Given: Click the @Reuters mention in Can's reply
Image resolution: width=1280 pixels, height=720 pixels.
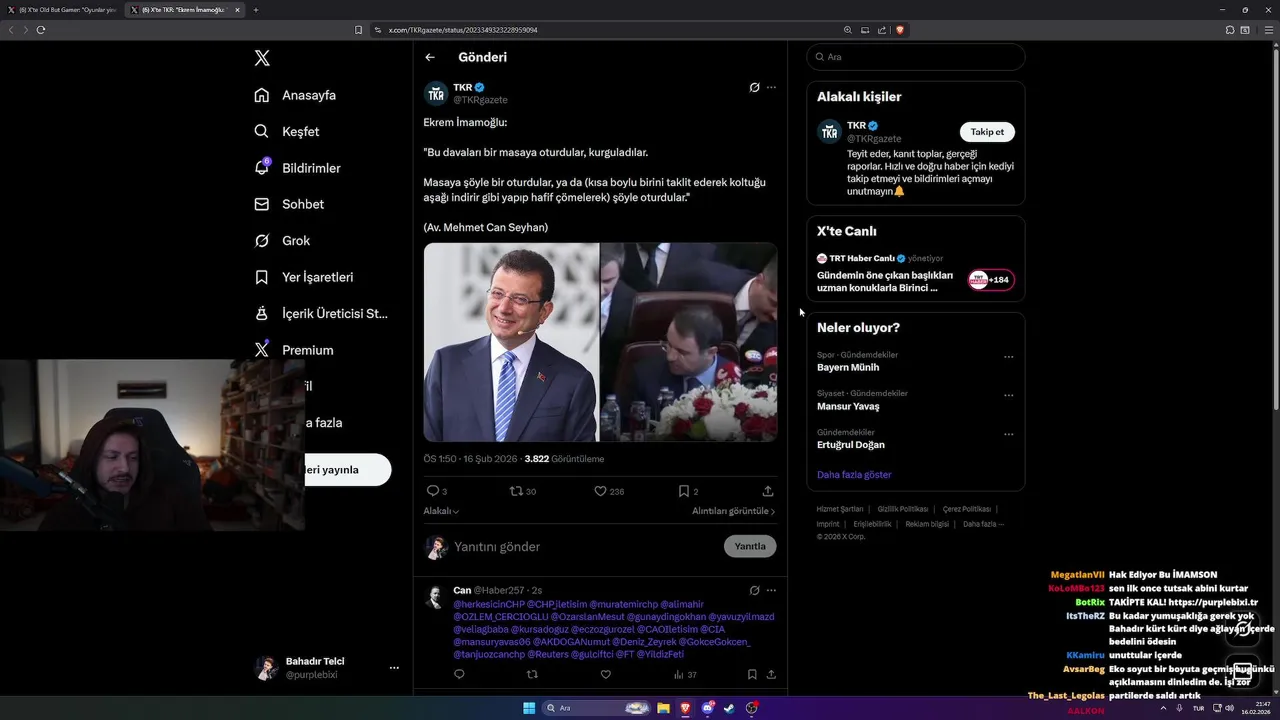Looking at the screenshot, I should point(548,654).
